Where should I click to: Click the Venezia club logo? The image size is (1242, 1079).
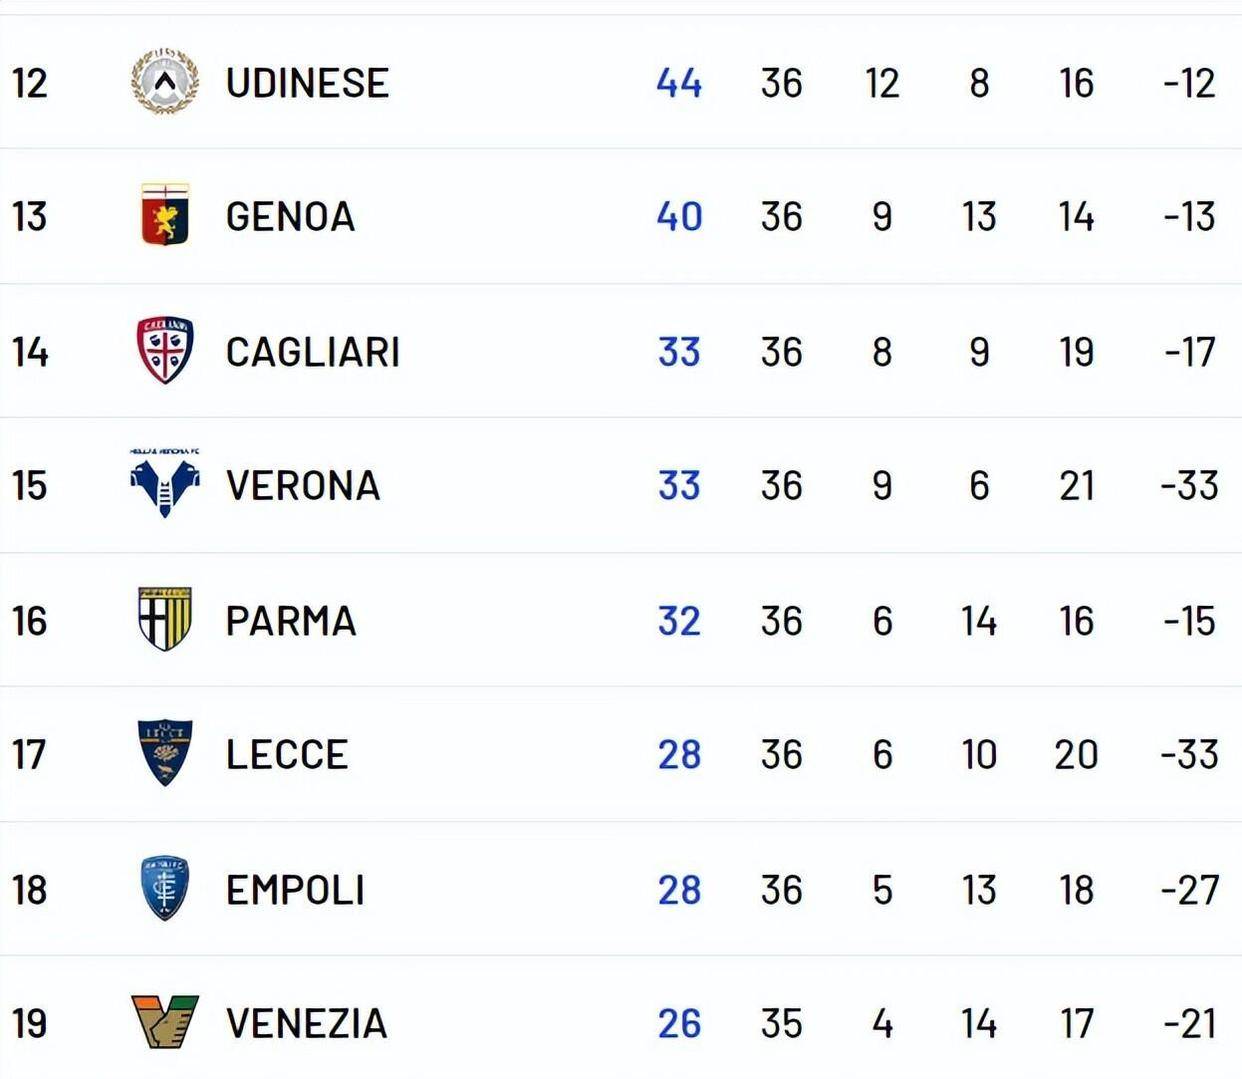165,1022
